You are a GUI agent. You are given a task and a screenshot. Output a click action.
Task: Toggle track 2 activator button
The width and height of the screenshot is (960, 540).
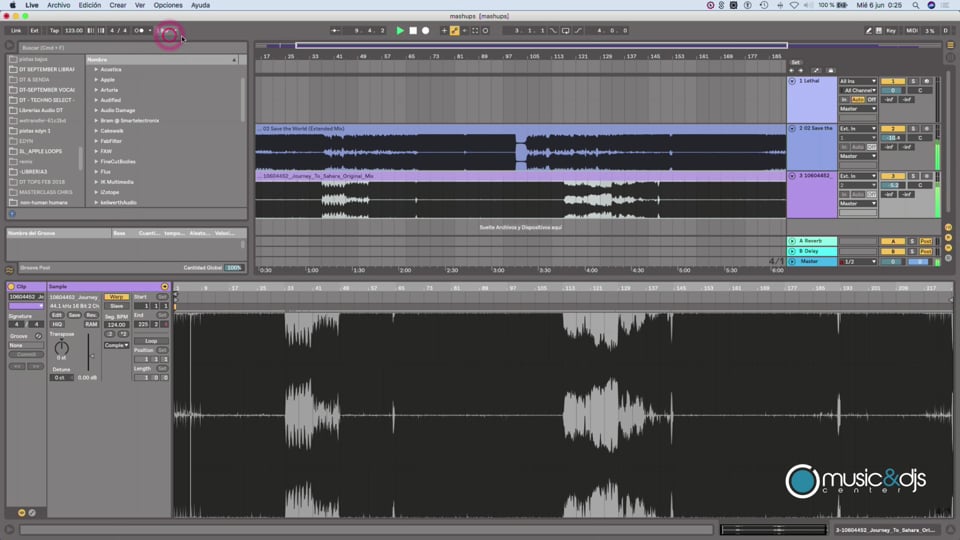[893, 129]
